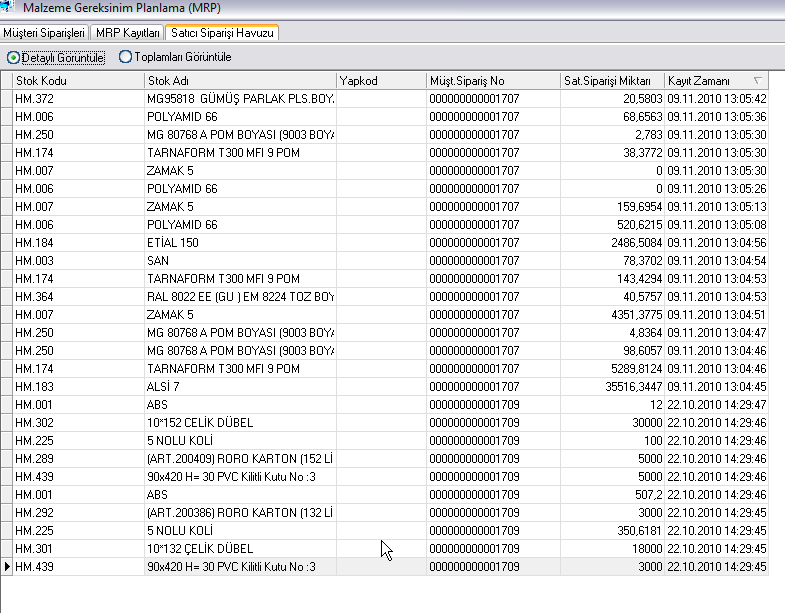Open the MRP Kayıtları tab
The width and height of the screenshot is (785, 613).
click(x=128, y=33)
